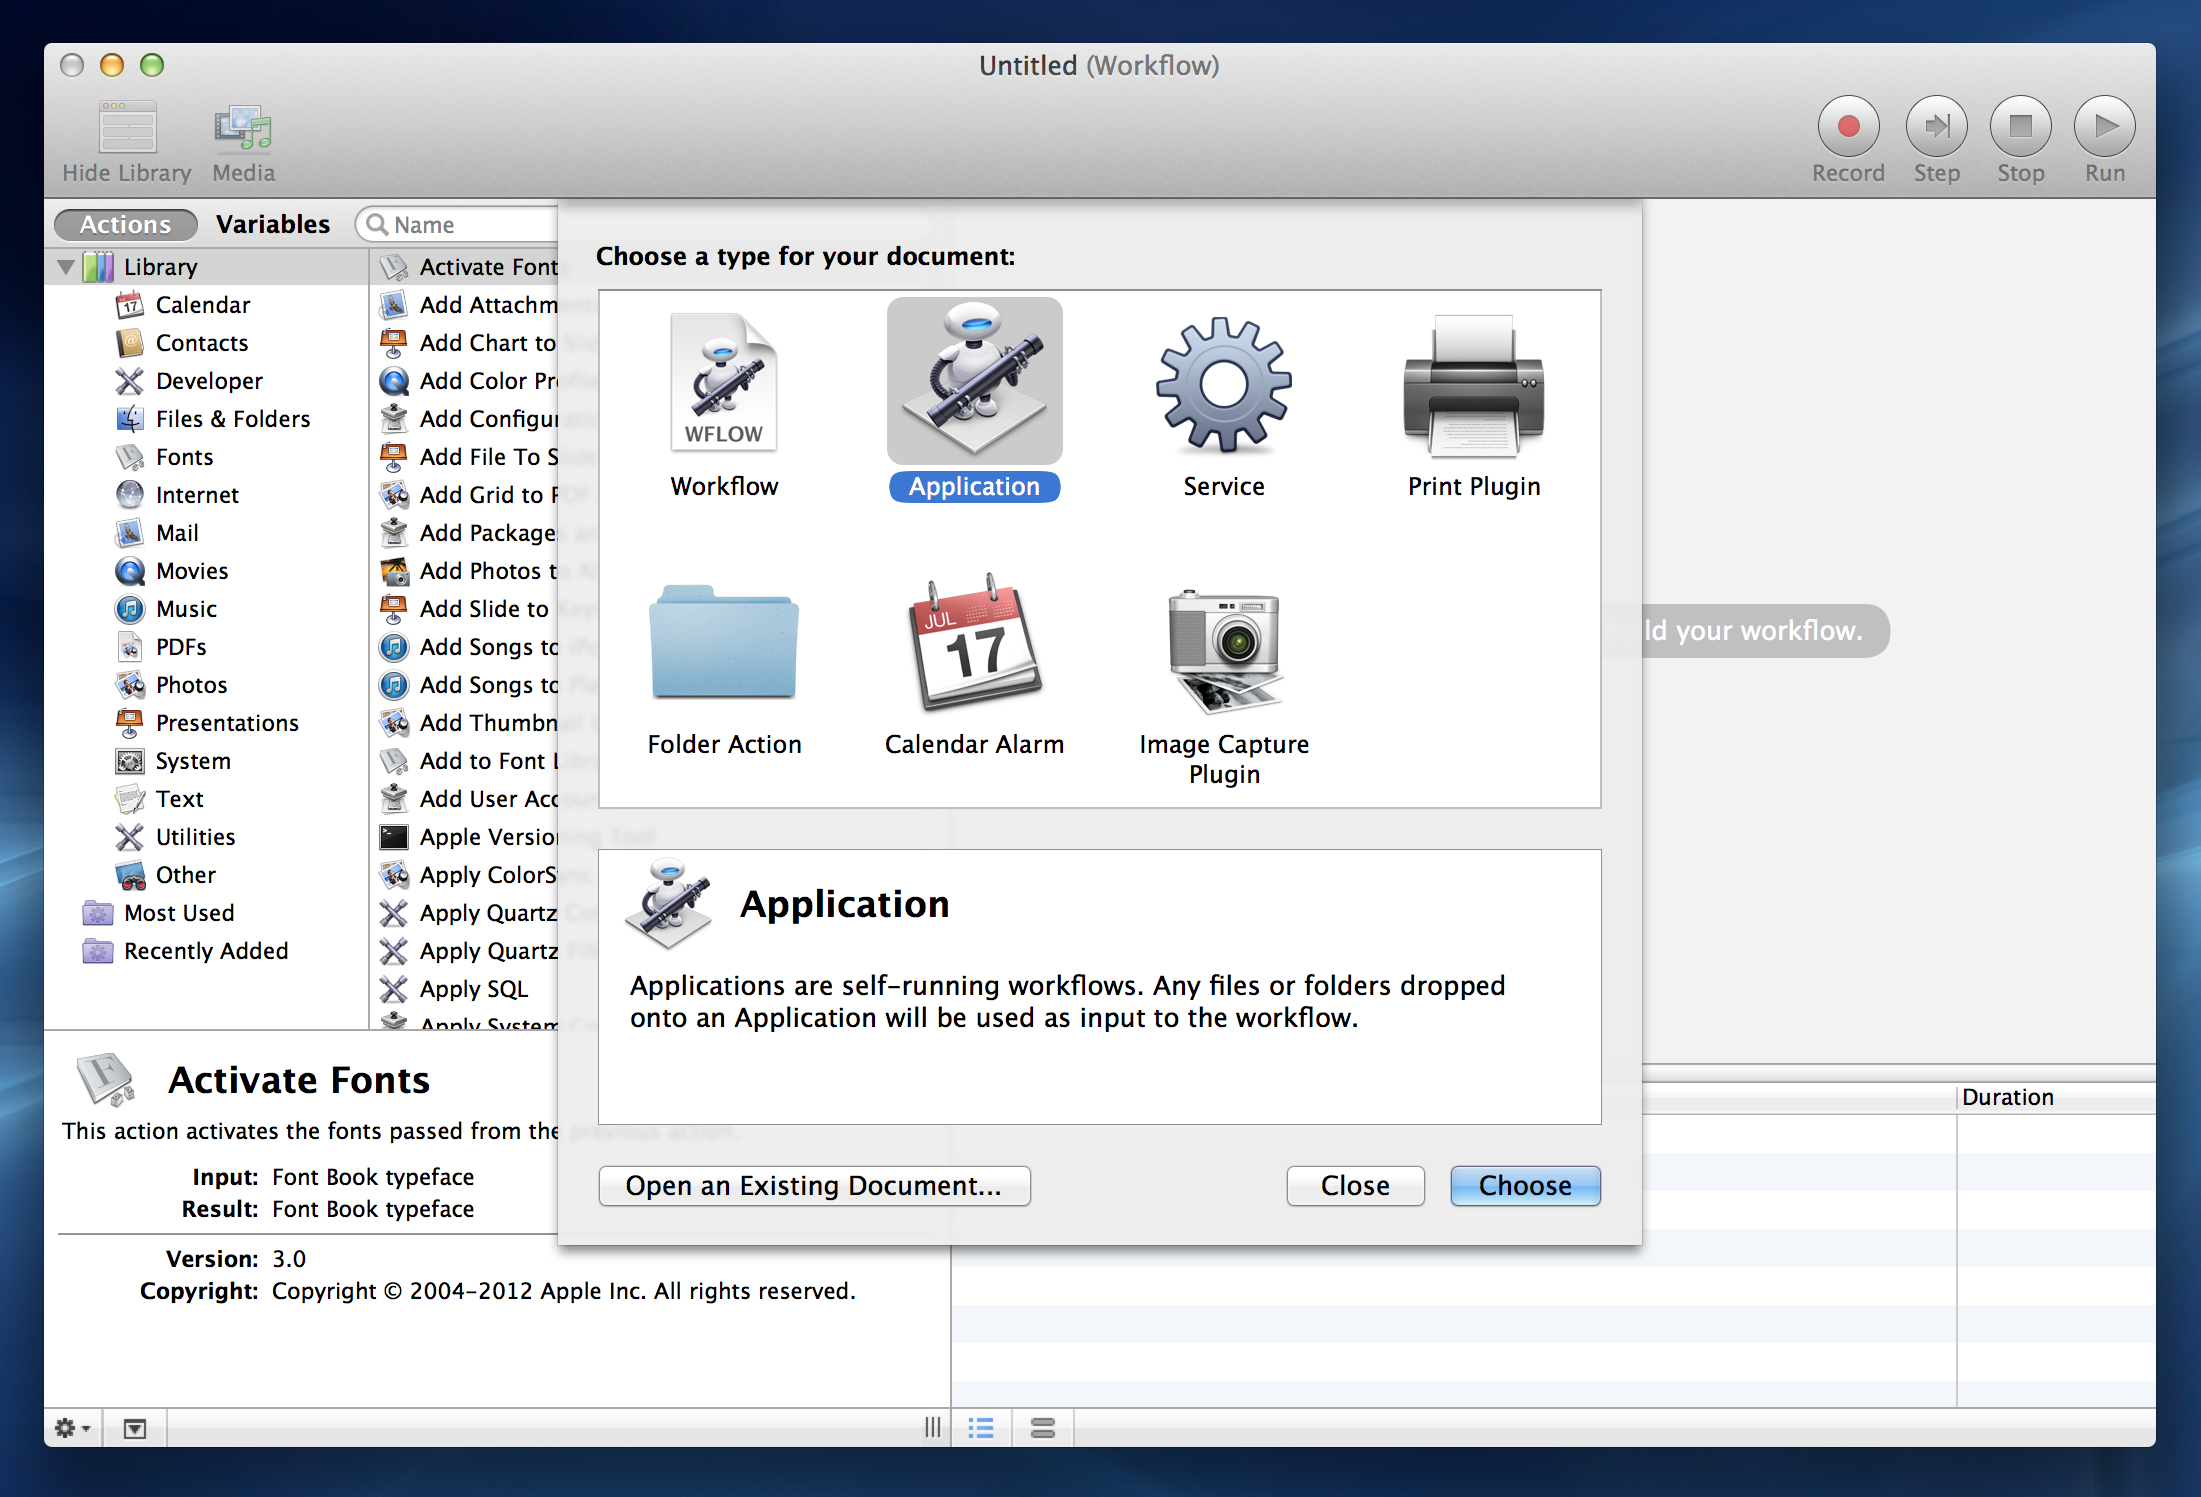
Task: Select the Workflow document type icon
Action: click(x=724, y=382)
